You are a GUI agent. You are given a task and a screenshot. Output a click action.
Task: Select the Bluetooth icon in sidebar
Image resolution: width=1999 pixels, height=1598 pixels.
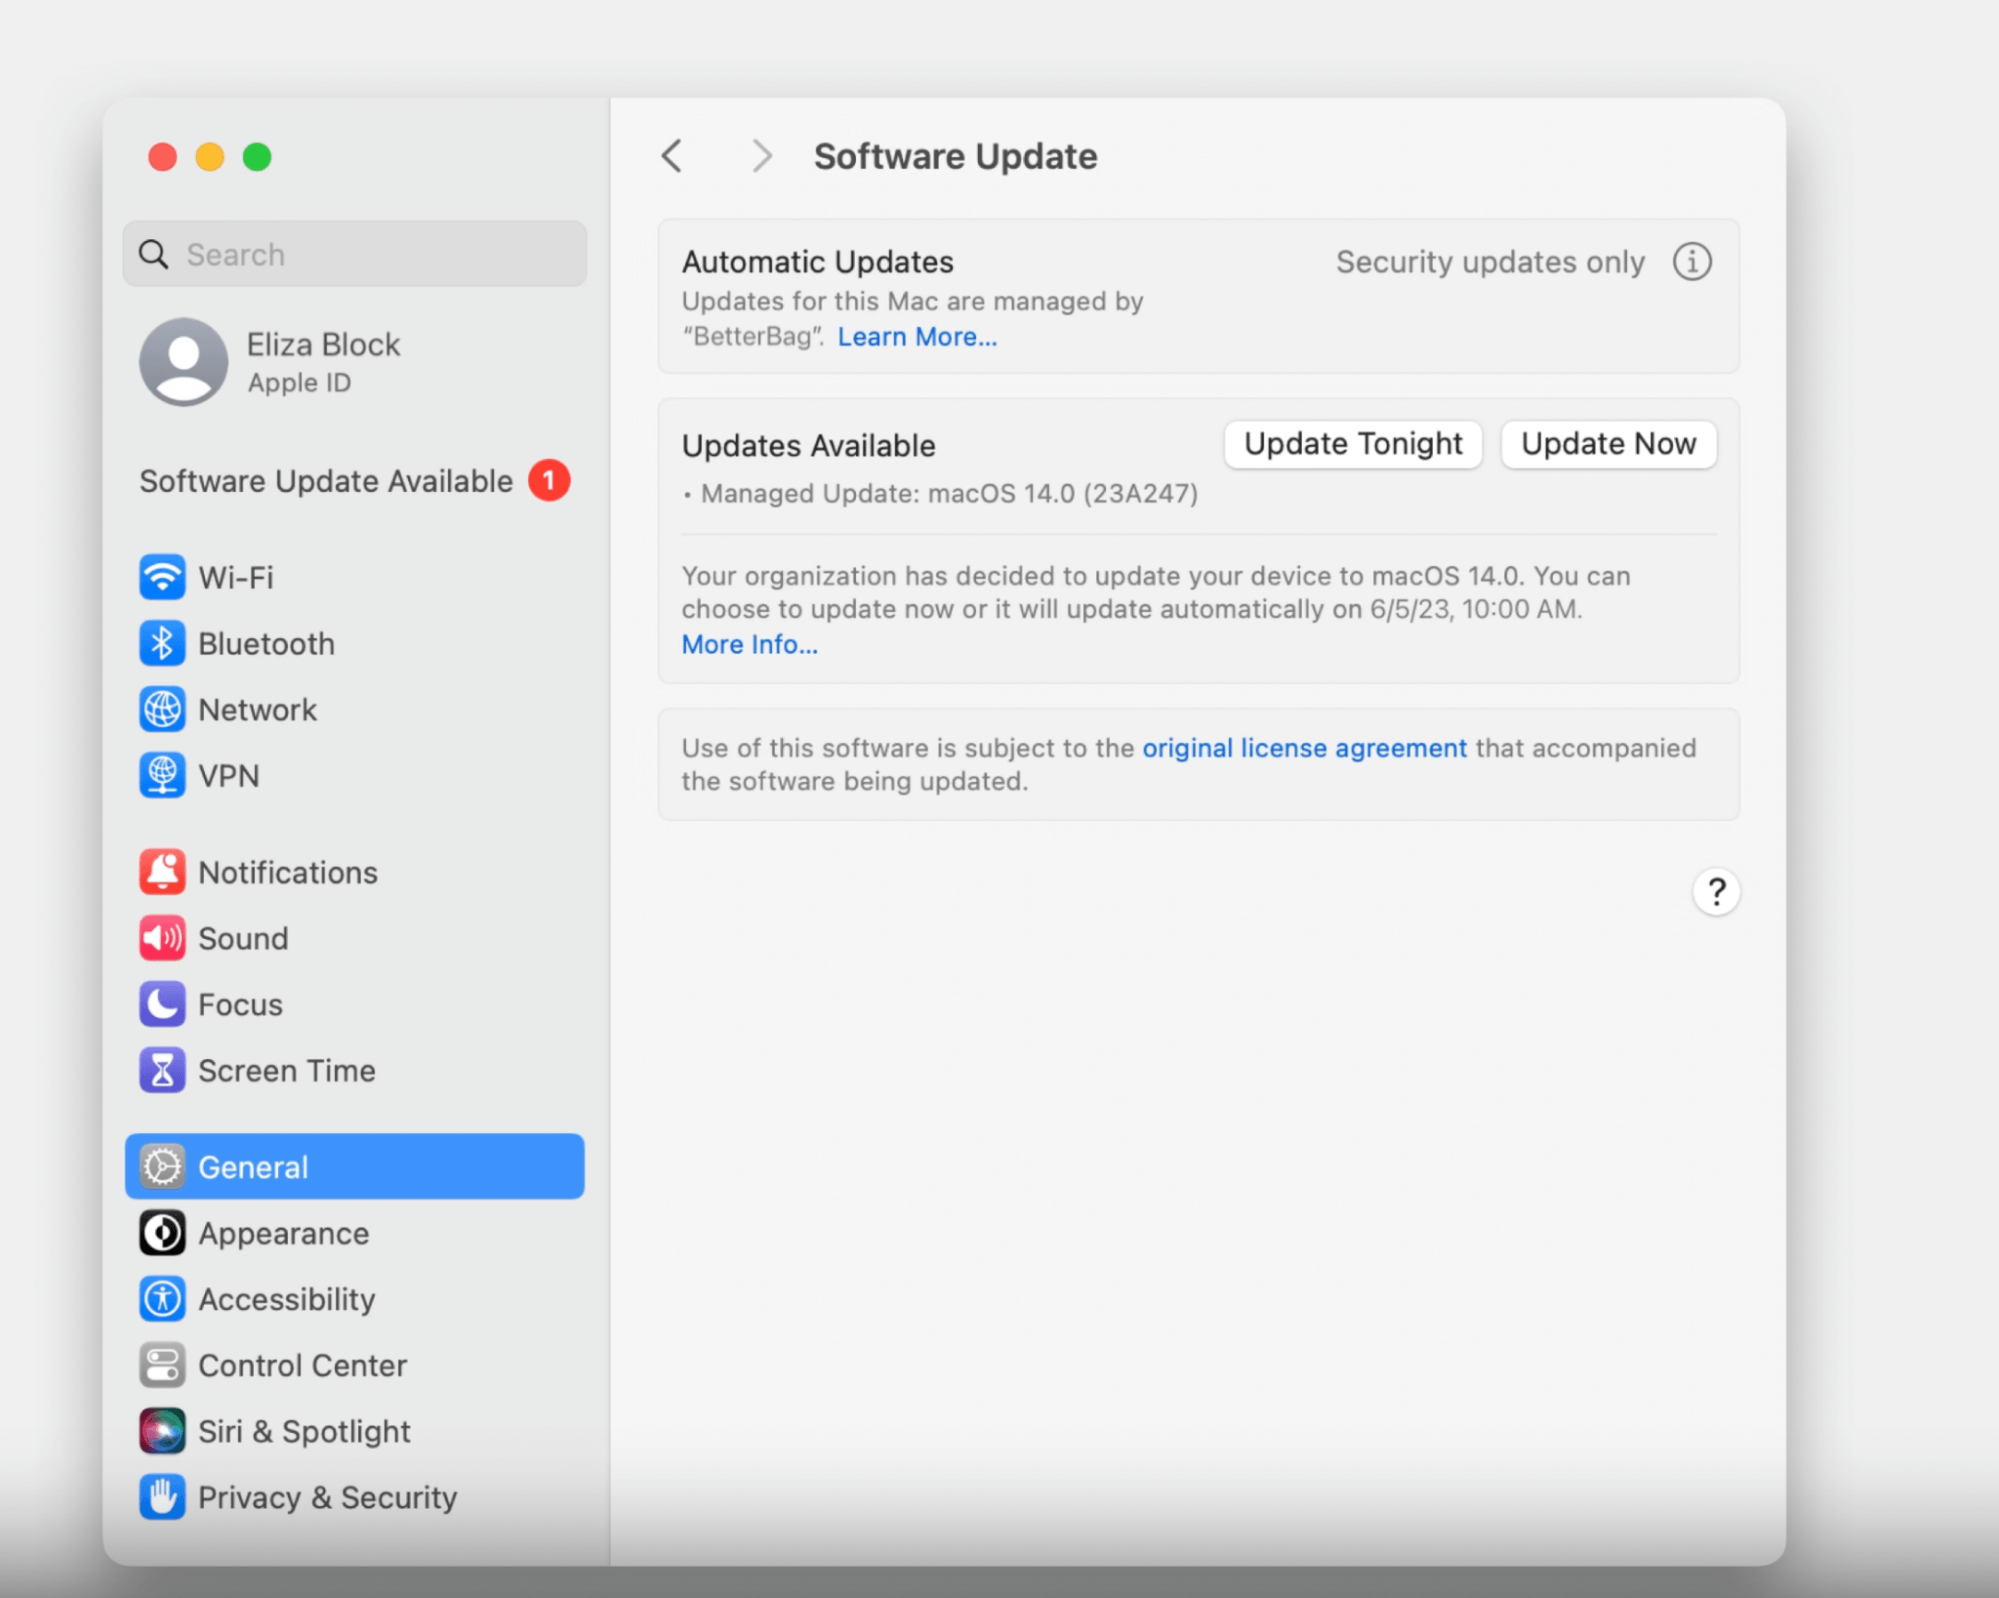[161, 643]
